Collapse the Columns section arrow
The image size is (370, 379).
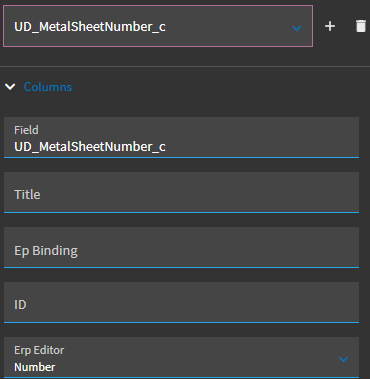(10, 87)
